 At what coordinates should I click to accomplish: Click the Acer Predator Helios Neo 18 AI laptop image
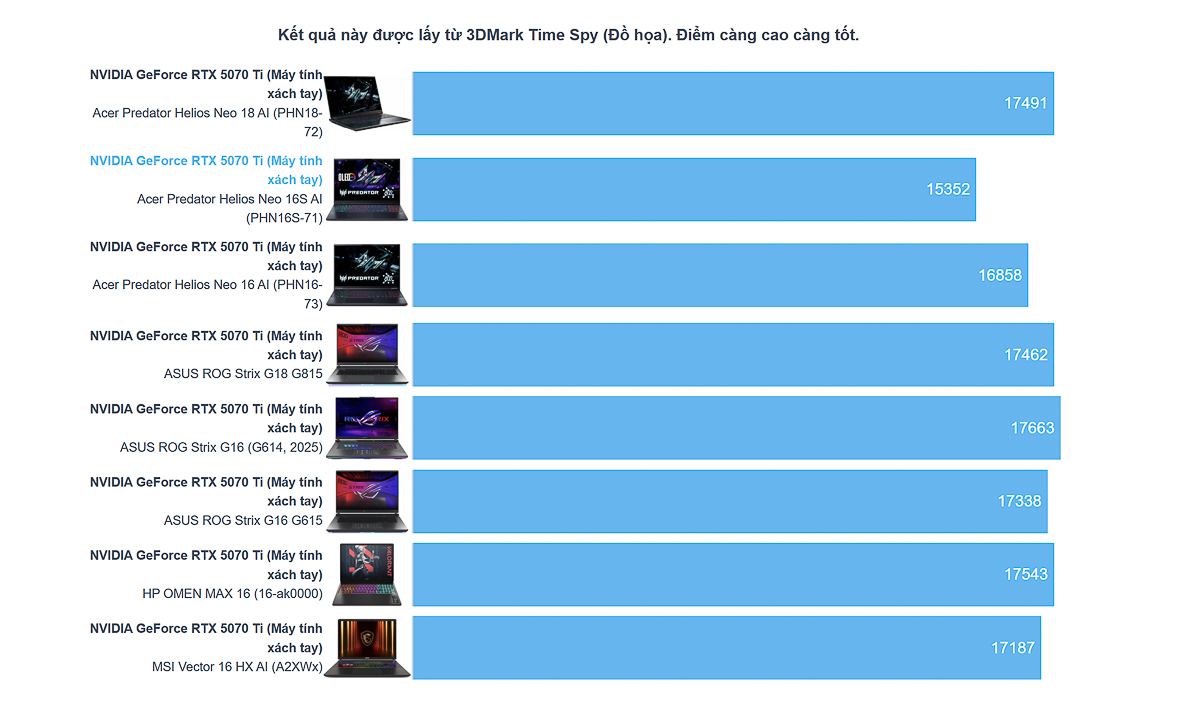tap(367, 103)
